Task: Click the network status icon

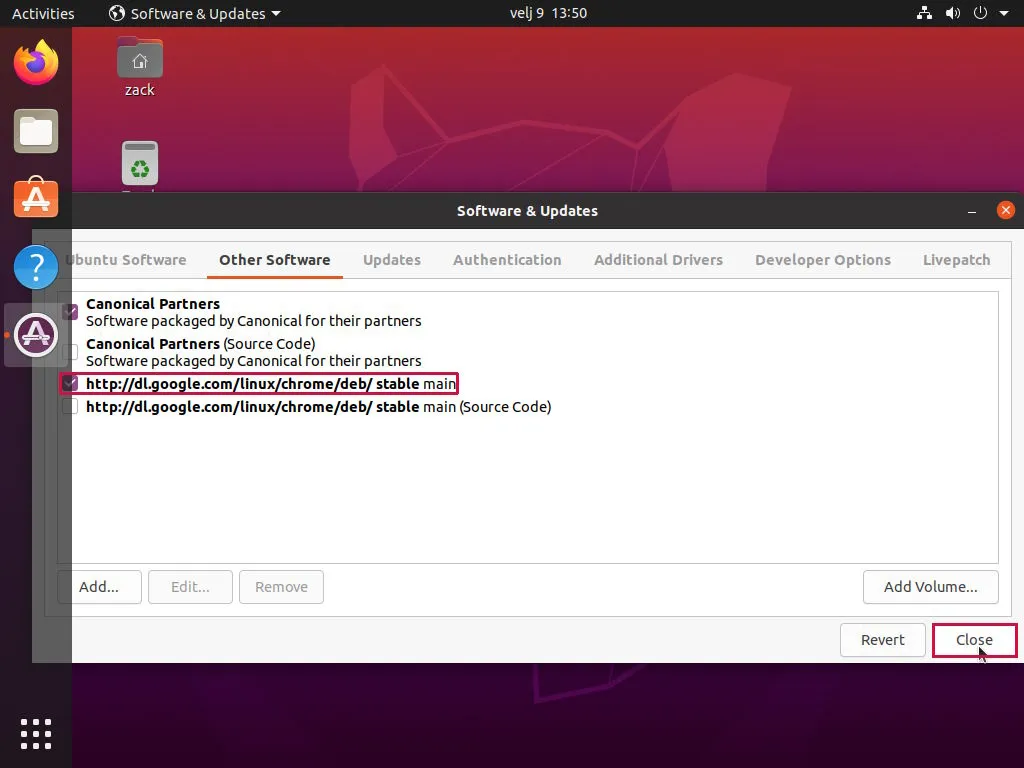Action: point(924,13)
